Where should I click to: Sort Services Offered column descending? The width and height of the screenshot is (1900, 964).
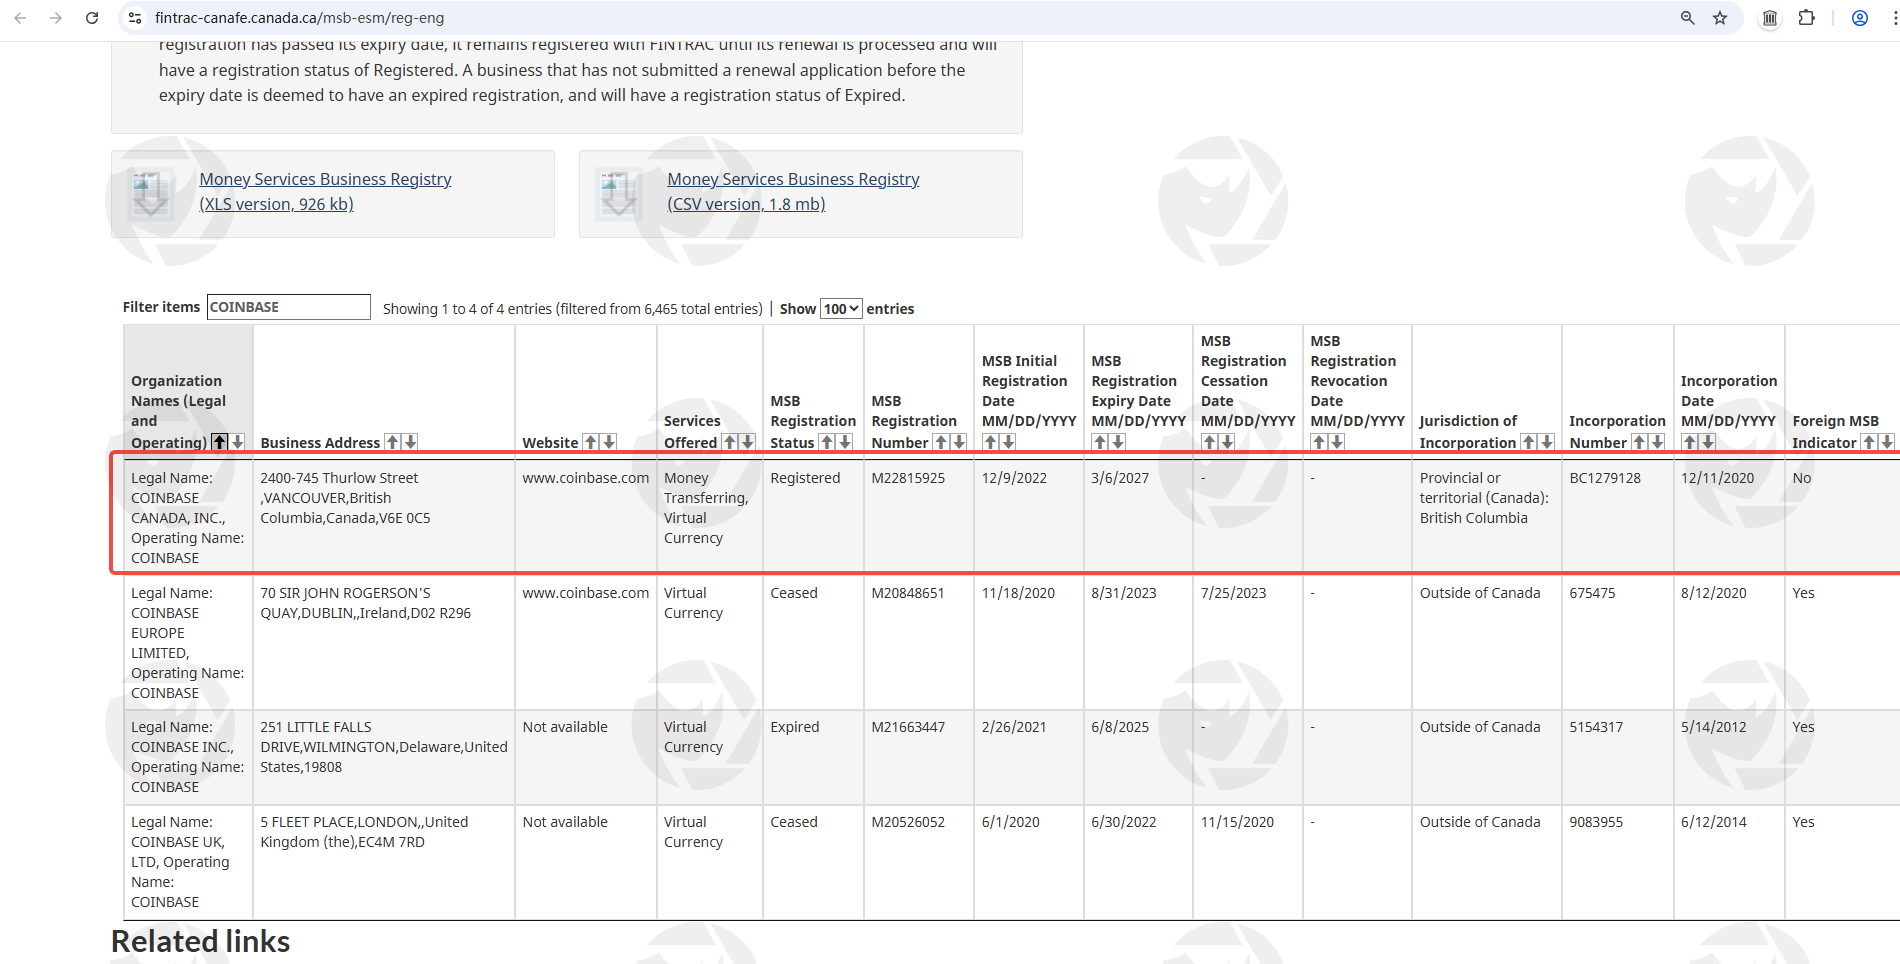(747, 442)
